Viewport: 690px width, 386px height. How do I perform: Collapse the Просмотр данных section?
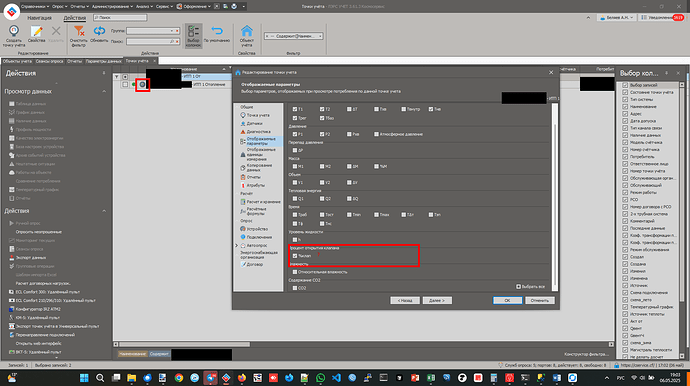click(x=104, y=92)
